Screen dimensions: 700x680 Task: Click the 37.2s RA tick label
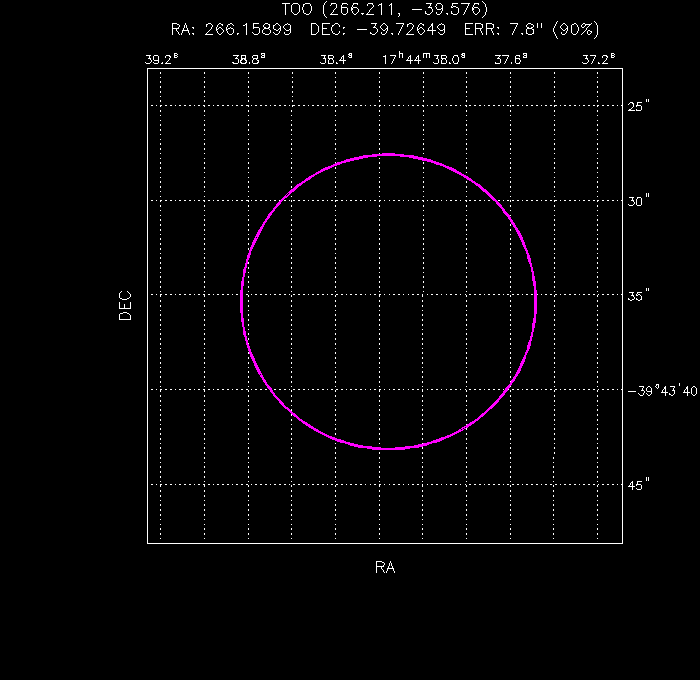click(598, 59)
